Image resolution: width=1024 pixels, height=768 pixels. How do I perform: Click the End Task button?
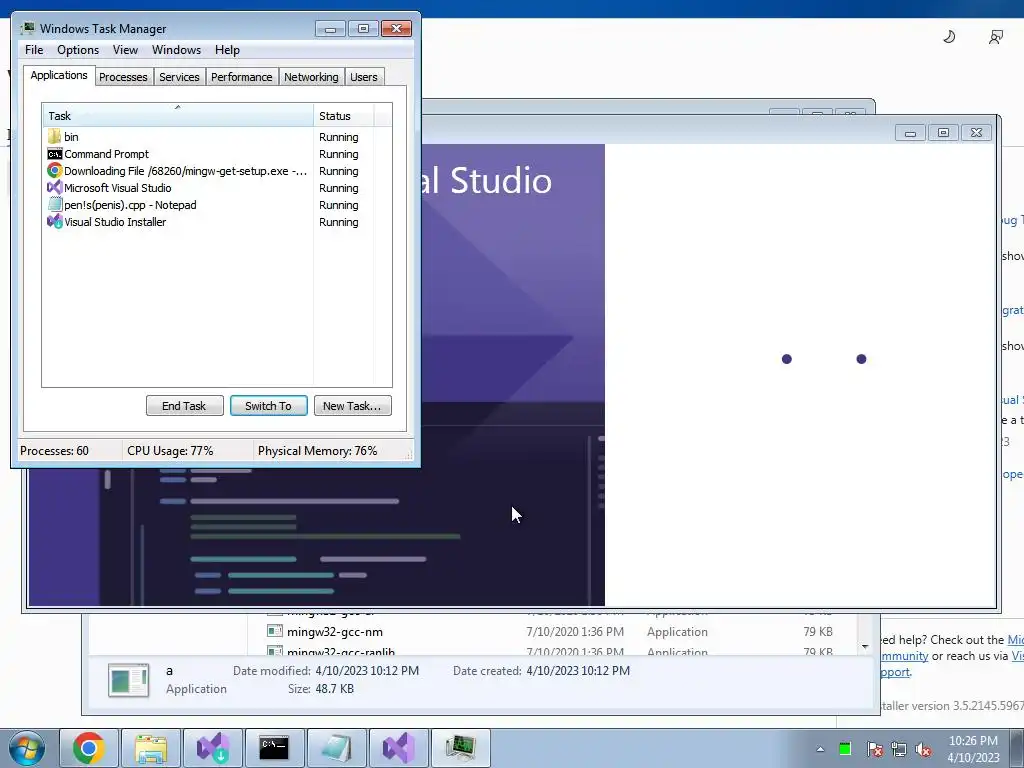point(185,406)
